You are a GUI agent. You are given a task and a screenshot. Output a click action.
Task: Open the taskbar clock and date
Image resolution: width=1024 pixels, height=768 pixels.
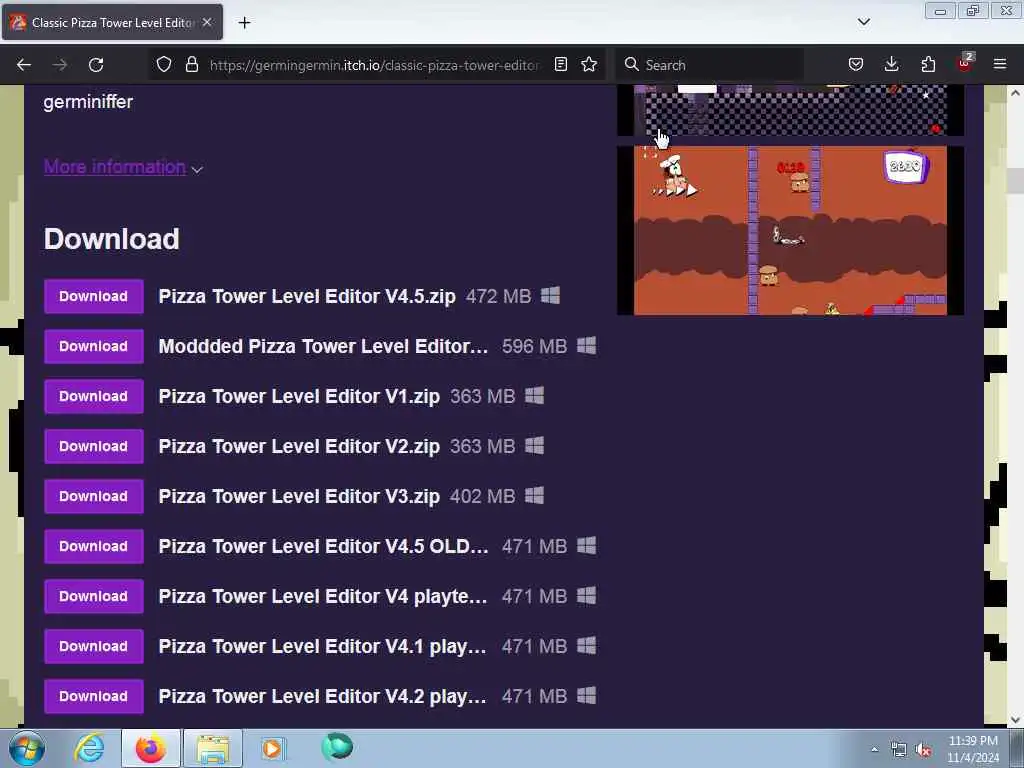[x=973, y=749]
